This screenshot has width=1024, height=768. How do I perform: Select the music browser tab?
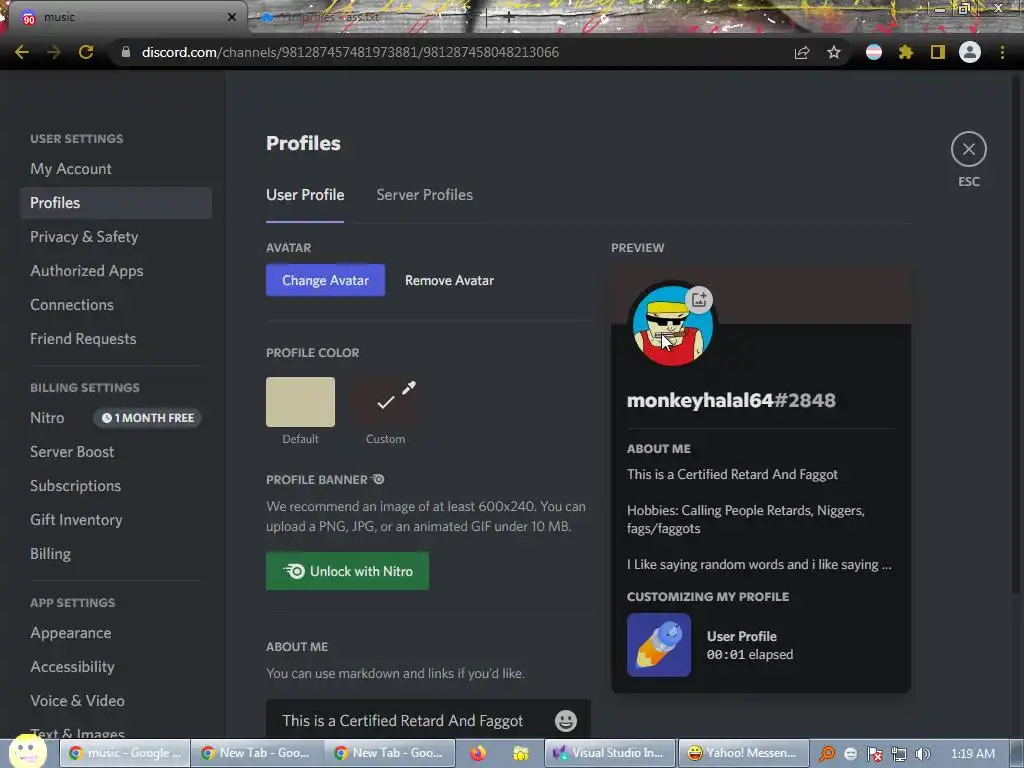point(124,17)
